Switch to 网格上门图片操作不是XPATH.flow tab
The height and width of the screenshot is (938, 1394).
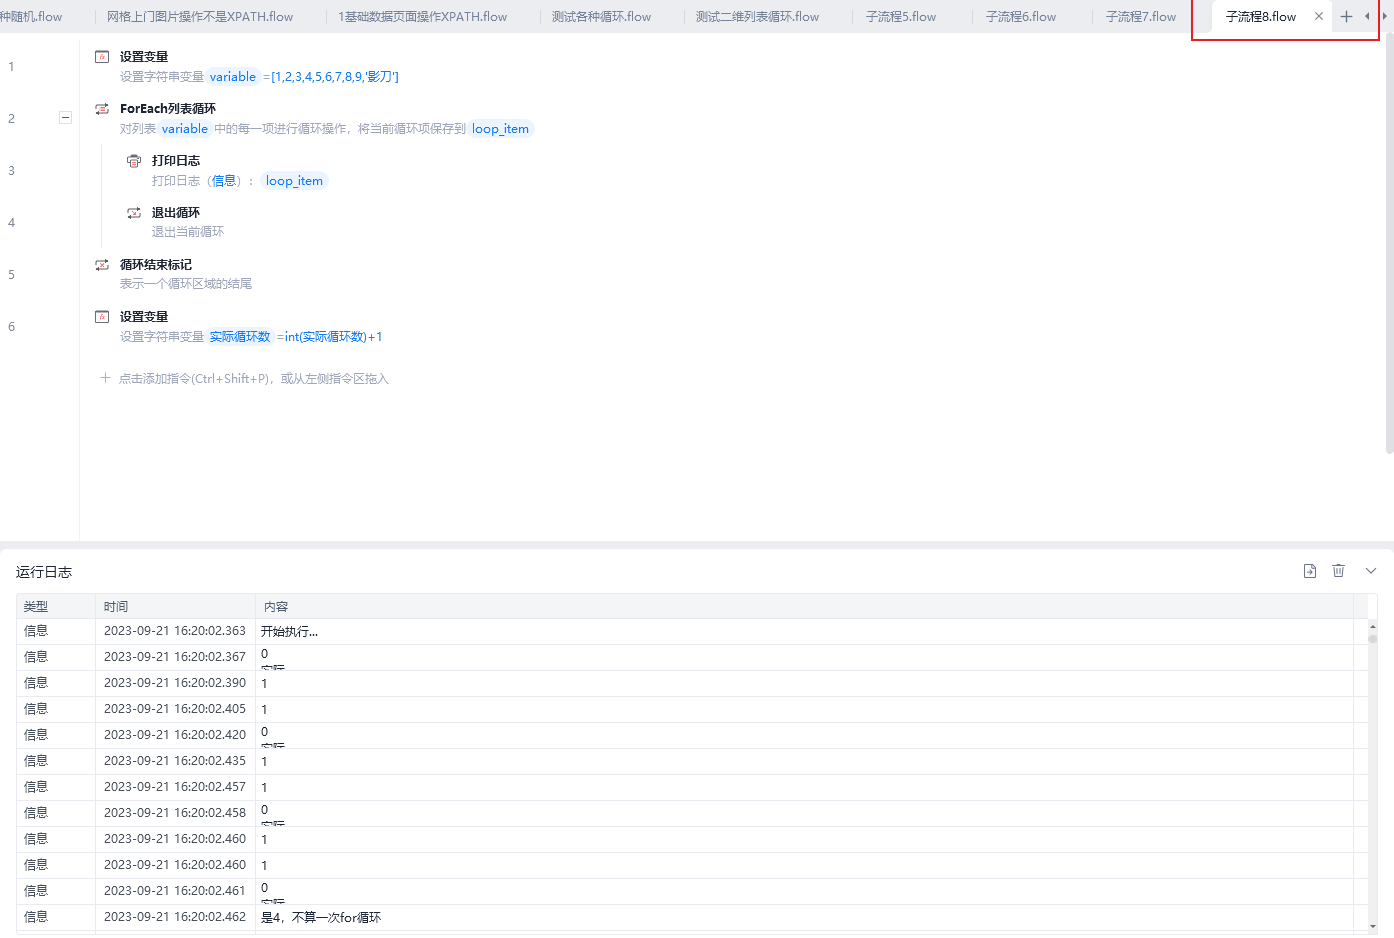point(200,17)
